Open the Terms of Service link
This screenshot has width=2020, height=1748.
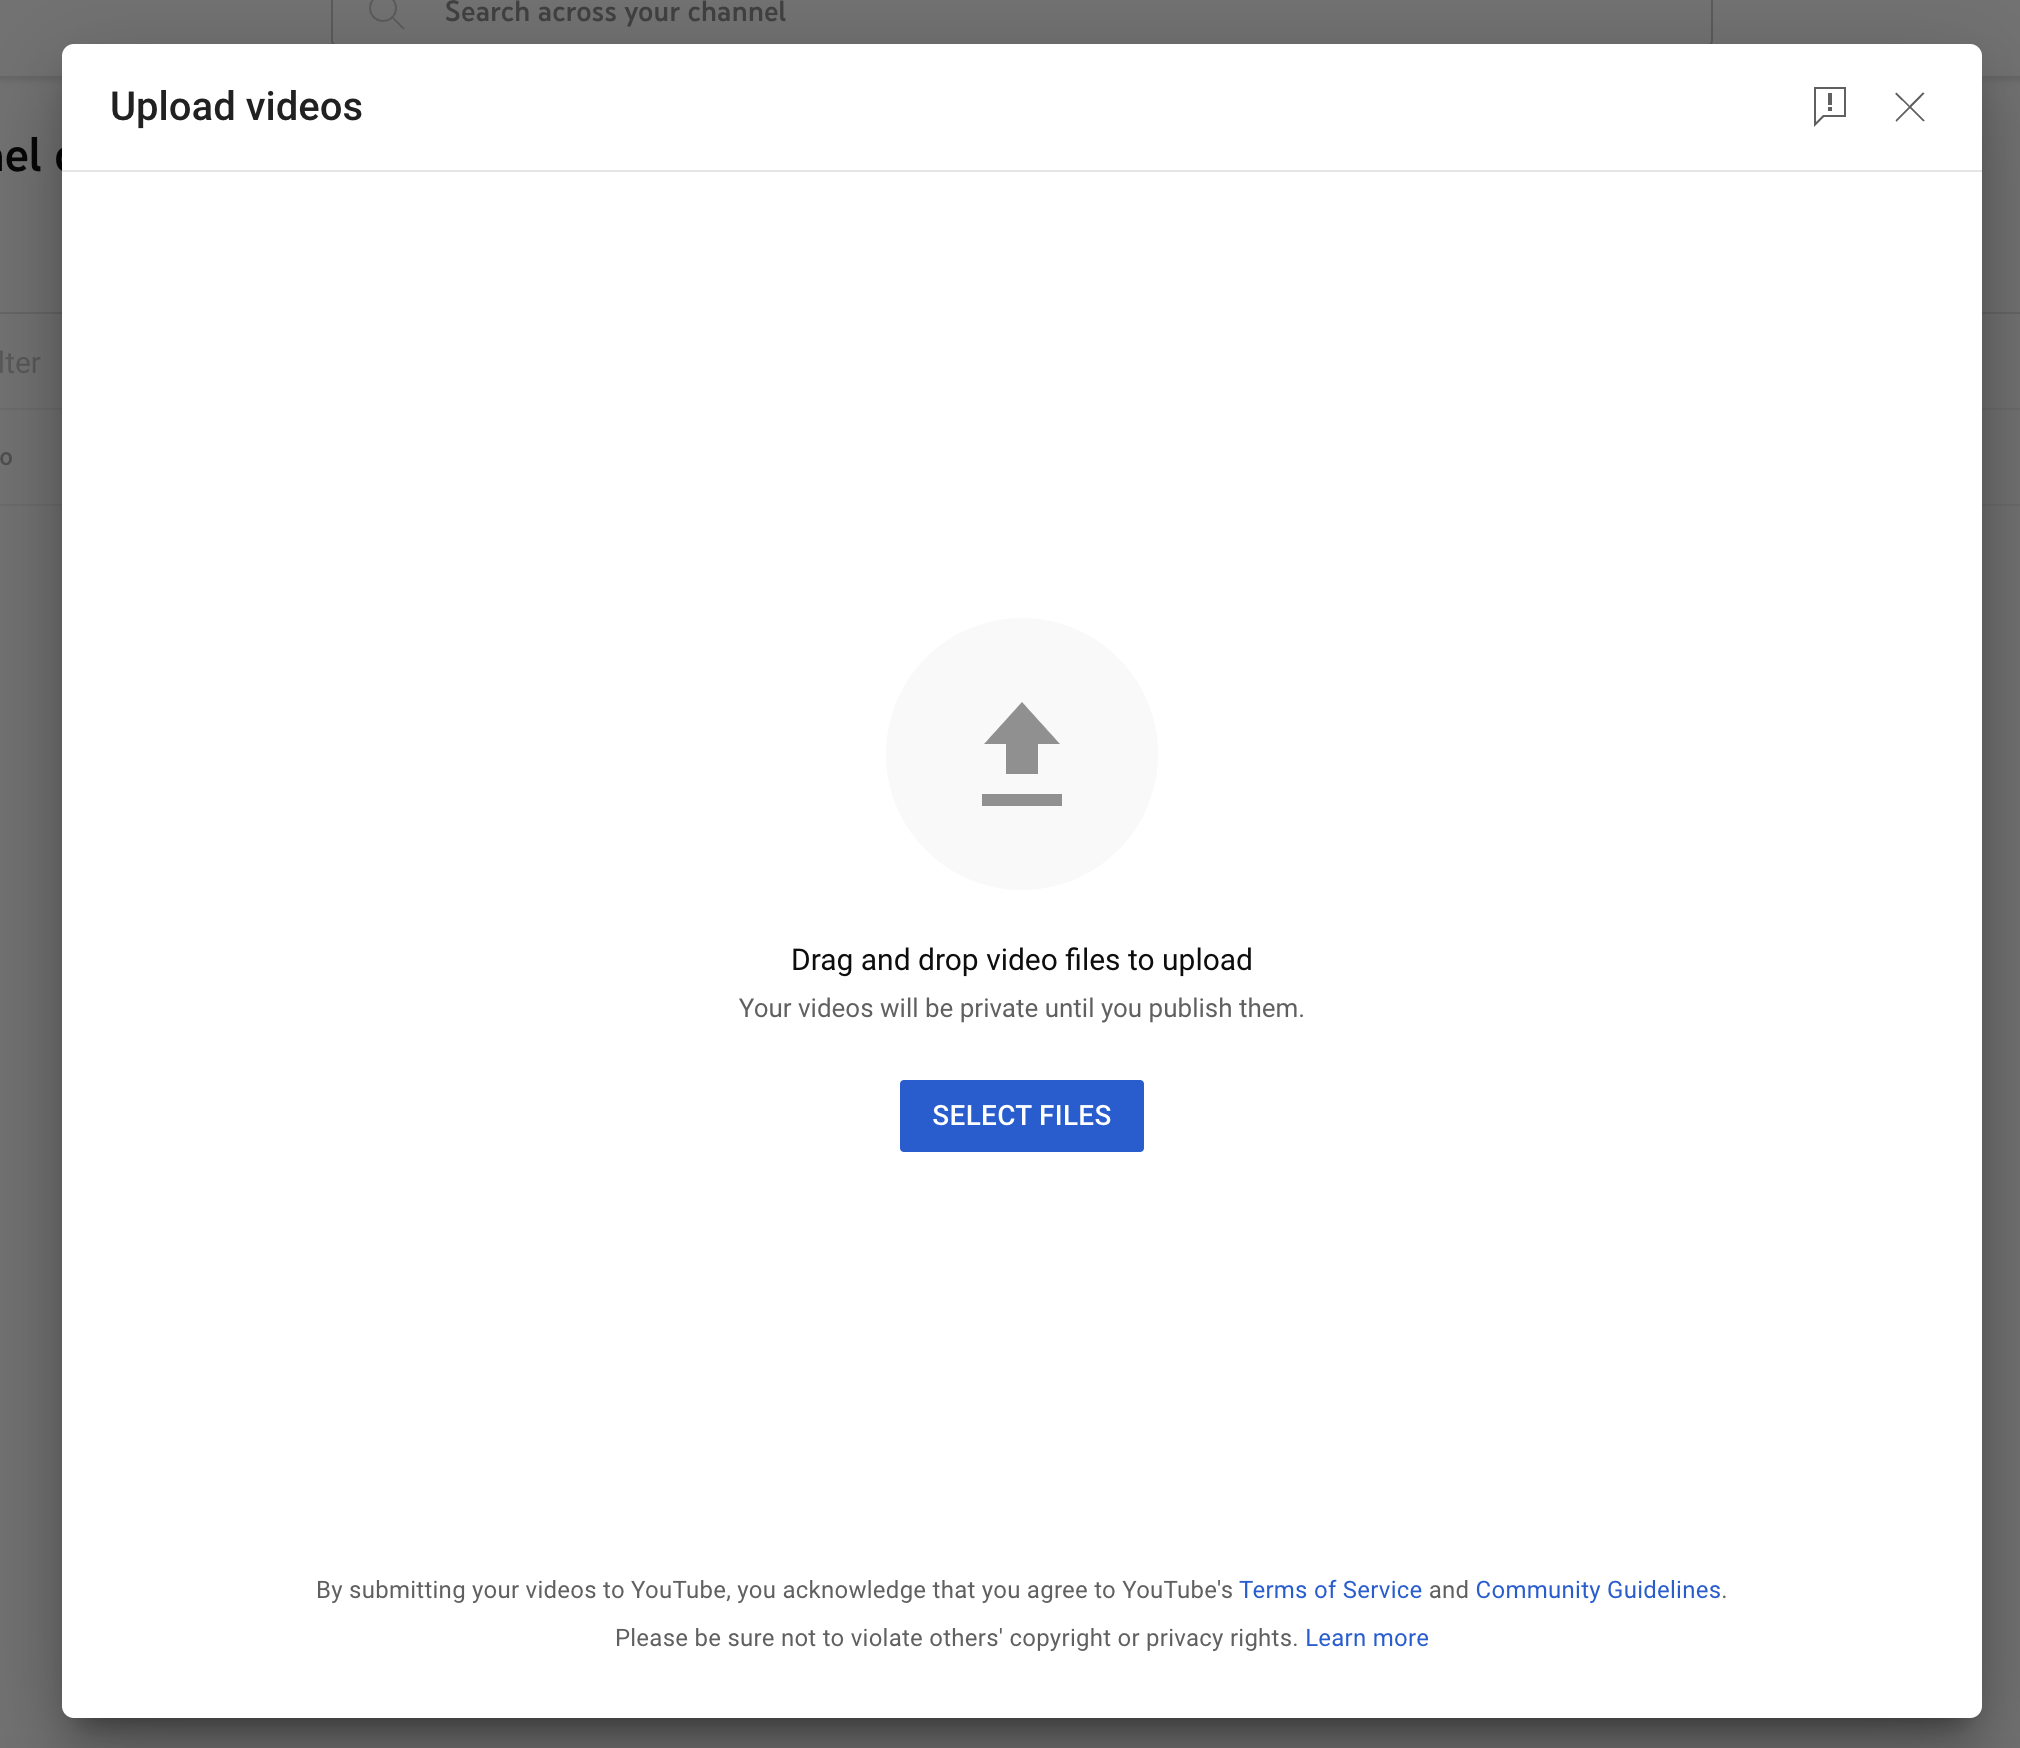point(1330,1590)
